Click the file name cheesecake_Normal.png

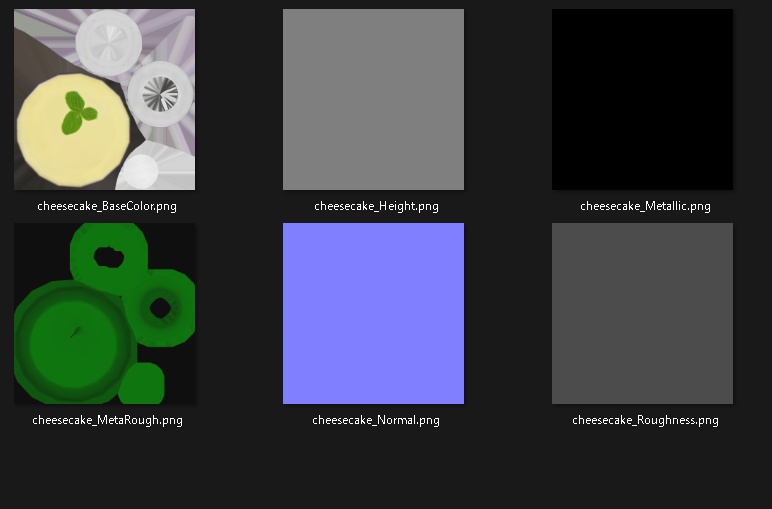point(376,420)
